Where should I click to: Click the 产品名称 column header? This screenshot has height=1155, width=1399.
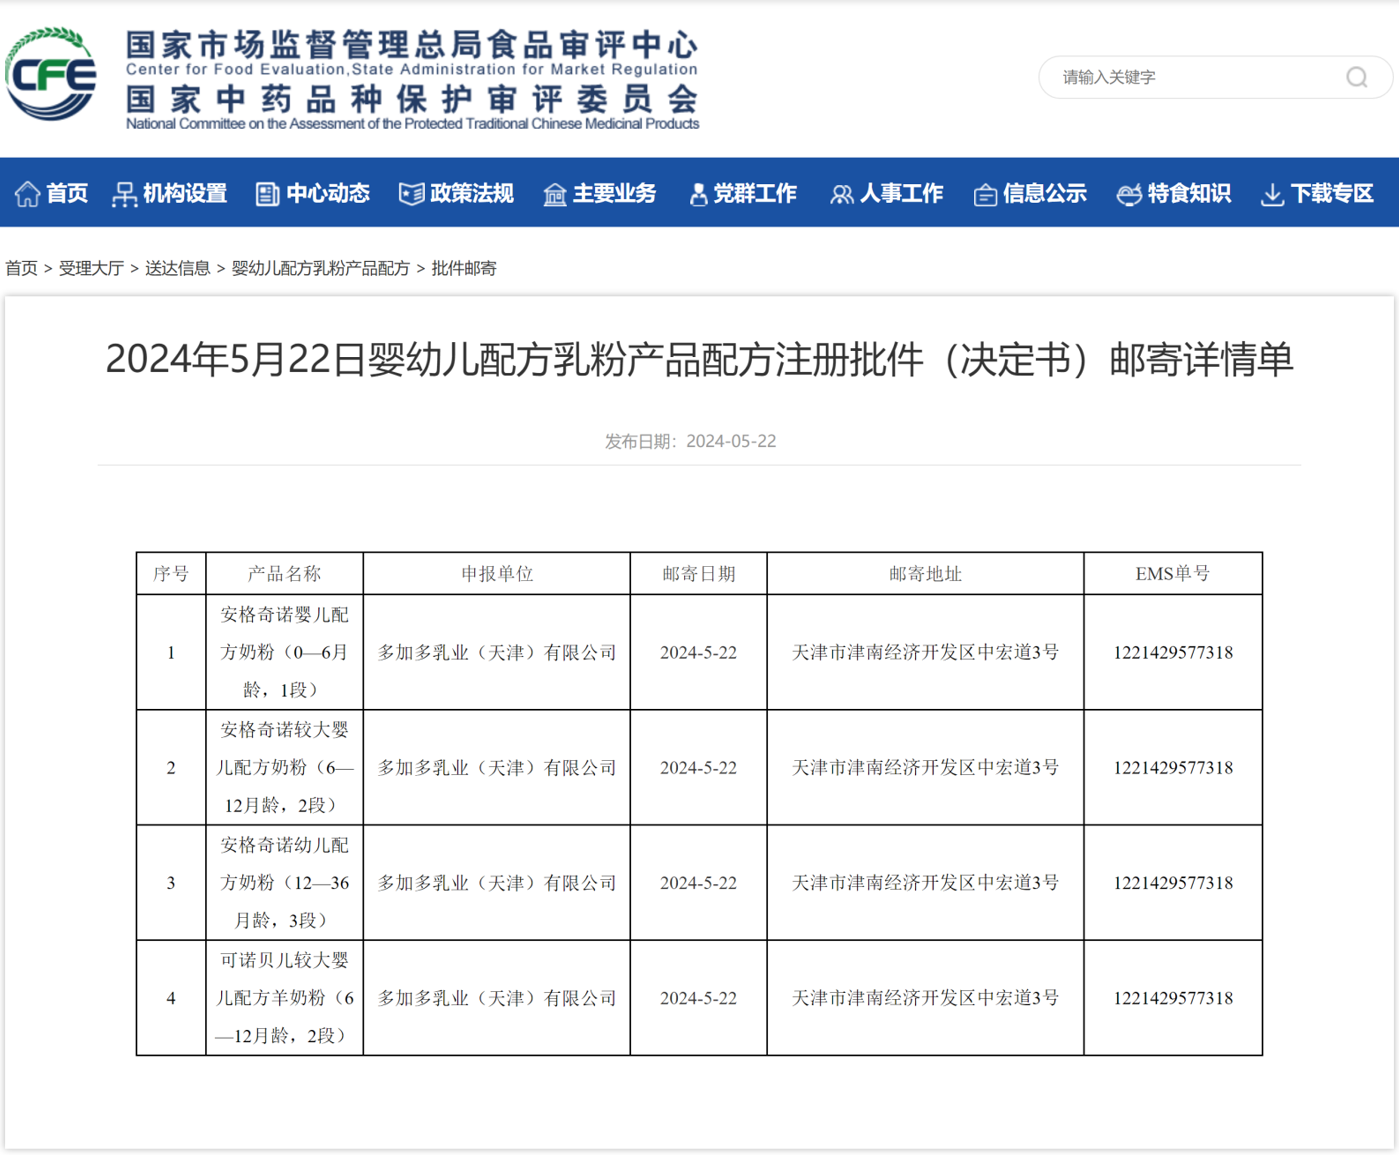click(284, 574)
